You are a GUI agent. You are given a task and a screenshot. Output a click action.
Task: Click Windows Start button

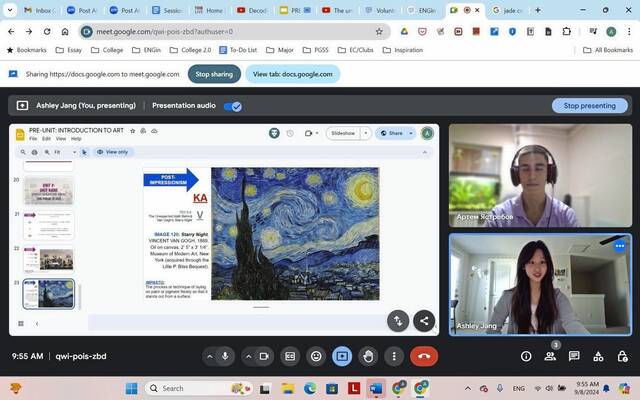[131, 388]
